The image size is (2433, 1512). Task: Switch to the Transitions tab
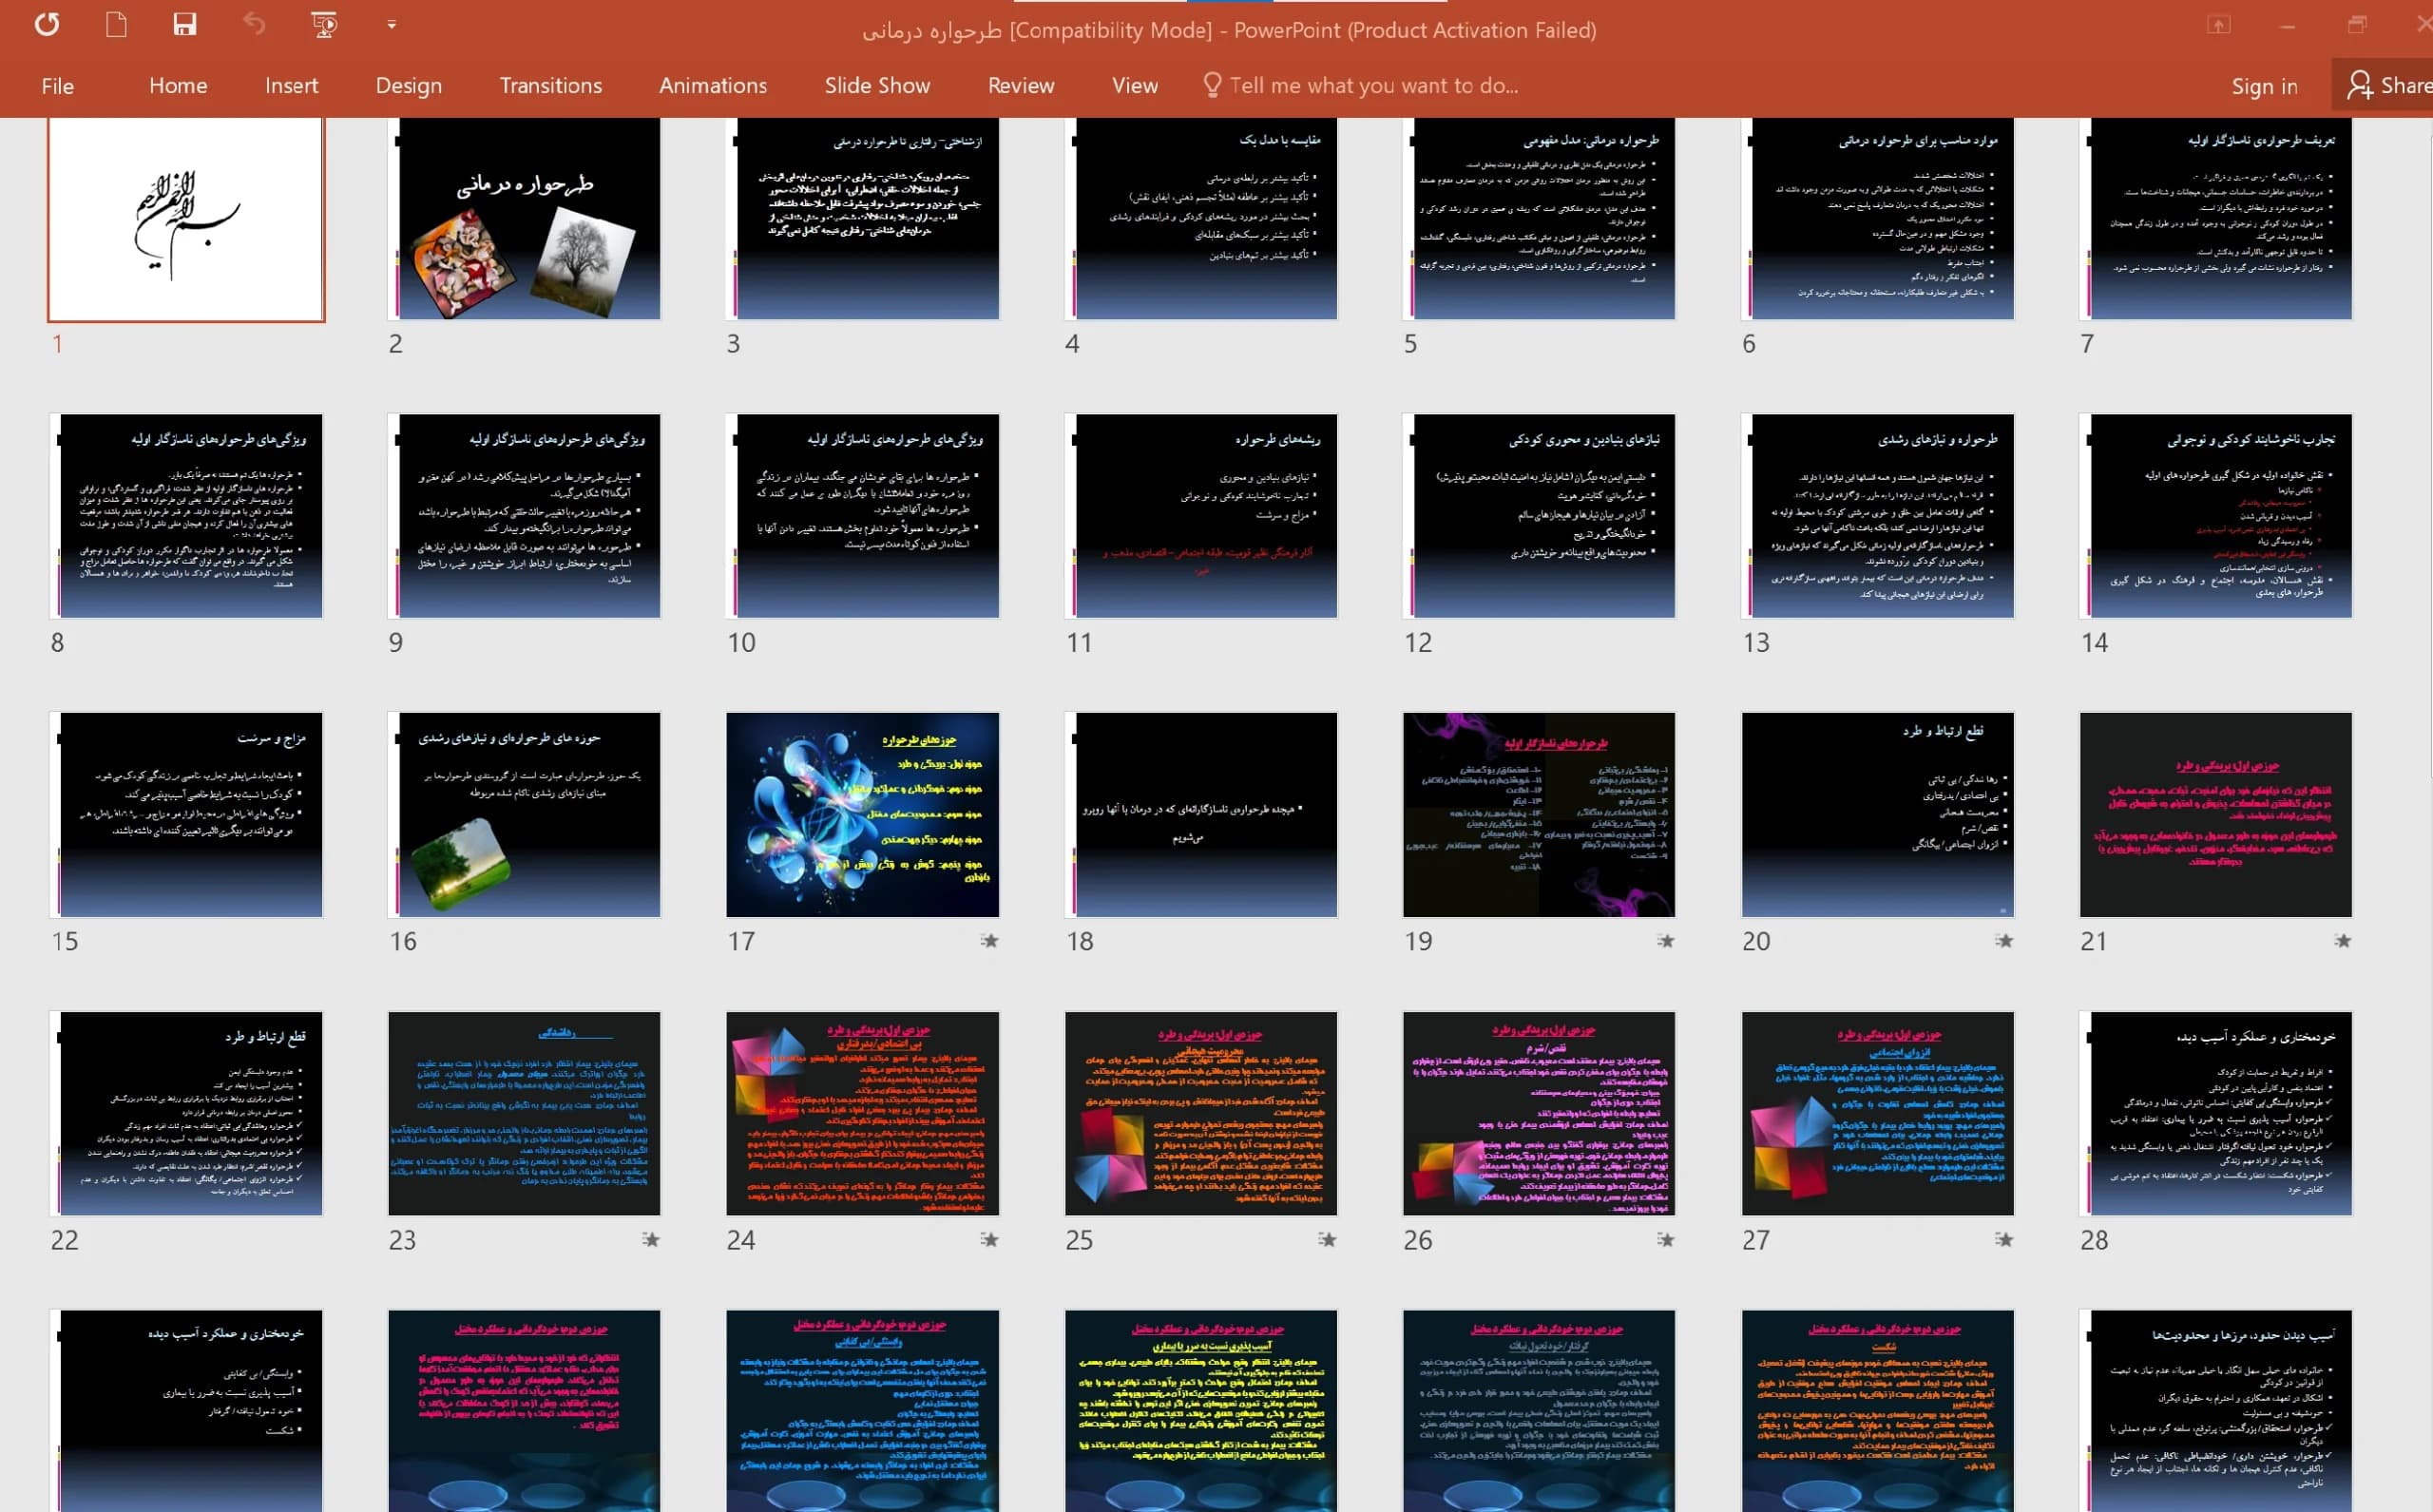[551, 86]
